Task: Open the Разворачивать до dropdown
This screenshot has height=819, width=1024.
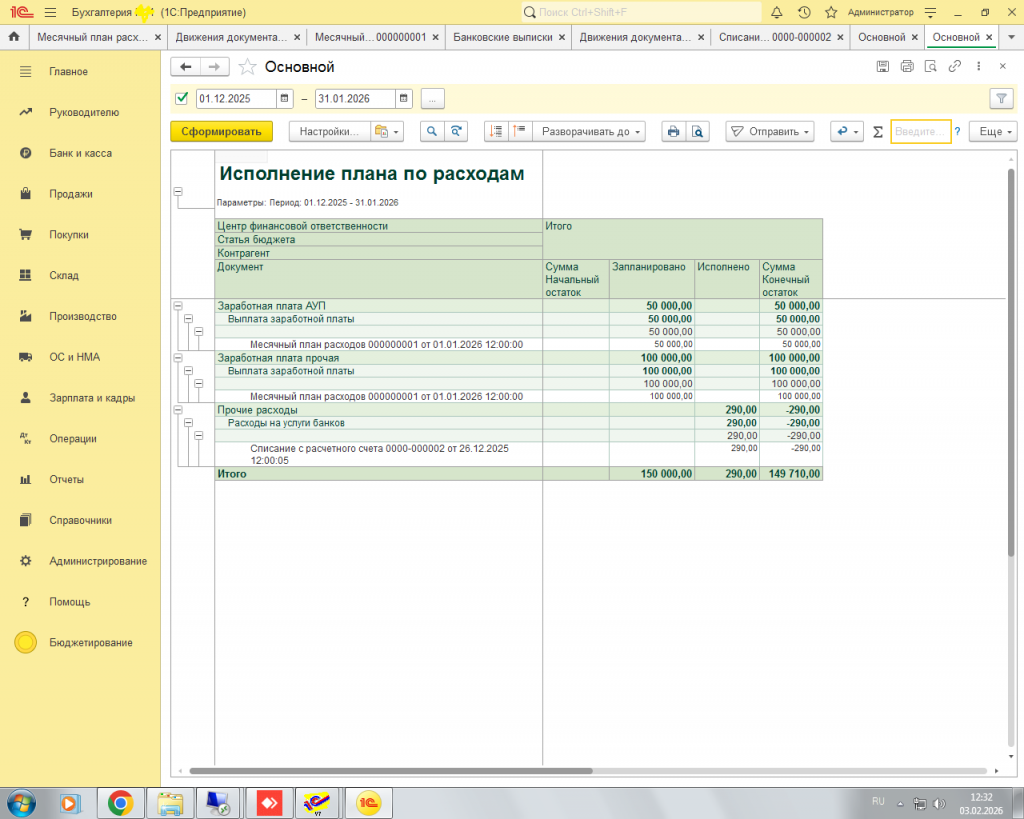Action: click(x=588, y=131)
